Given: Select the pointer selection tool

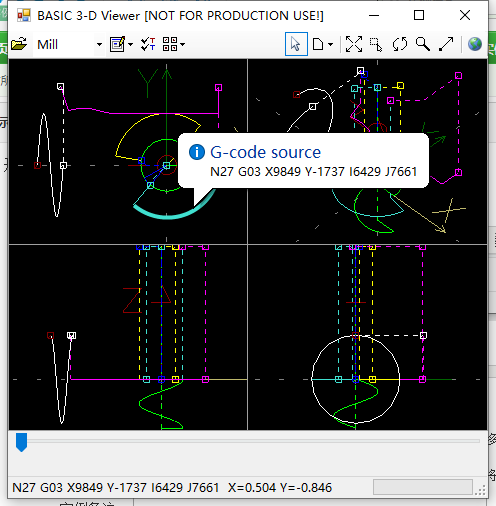Looking at the screenshot, I should (296, 44).
